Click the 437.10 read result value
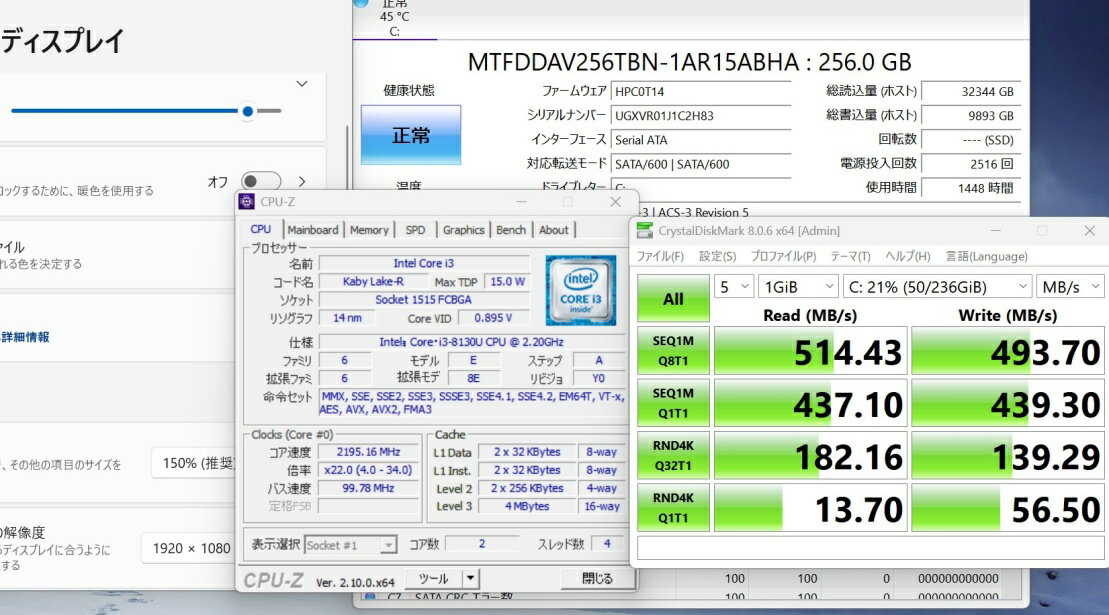Viewport: 1109px width, 615px height. [811, 403]
